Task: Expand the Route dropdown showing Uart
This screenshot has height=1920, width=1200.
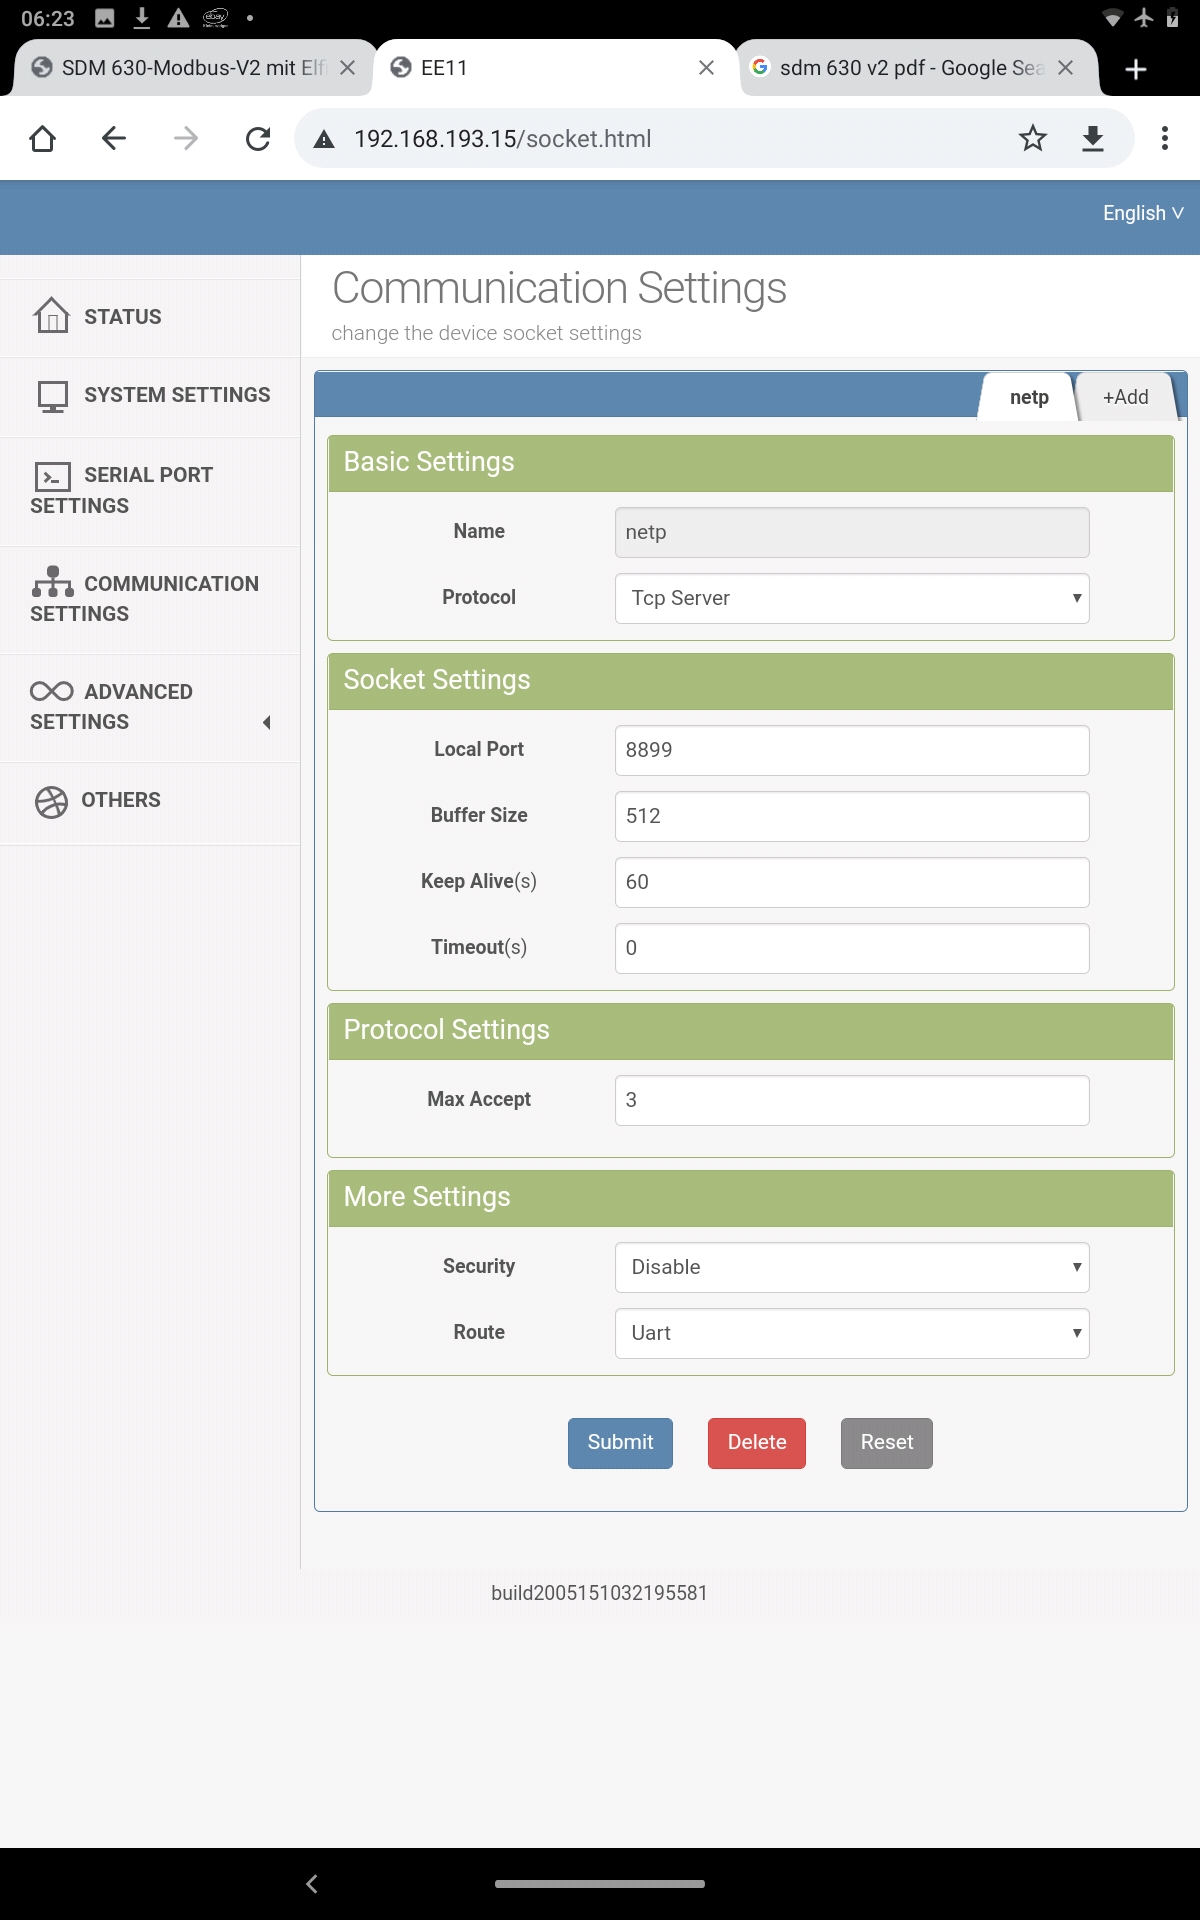Action: pyautogui.click(x=851, y=1333)
